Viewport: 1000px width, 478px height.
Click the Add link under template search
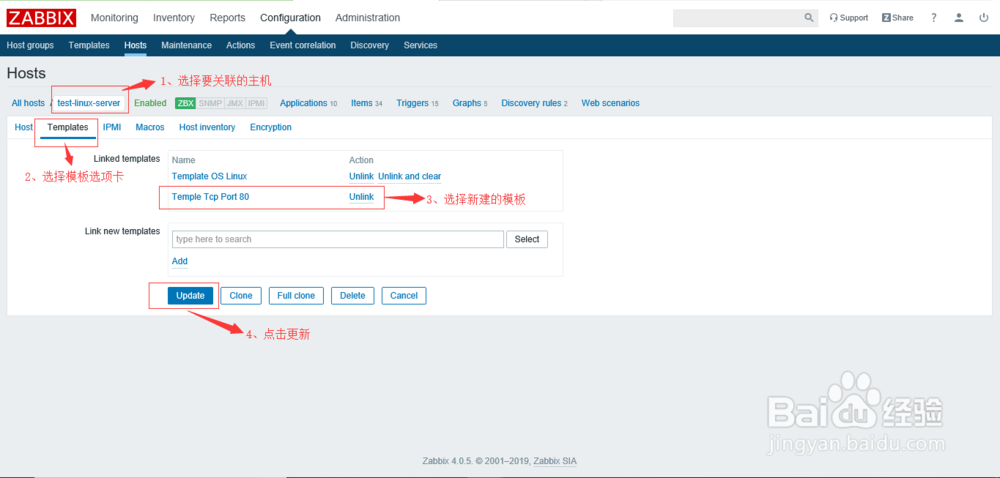pos(180,261)
